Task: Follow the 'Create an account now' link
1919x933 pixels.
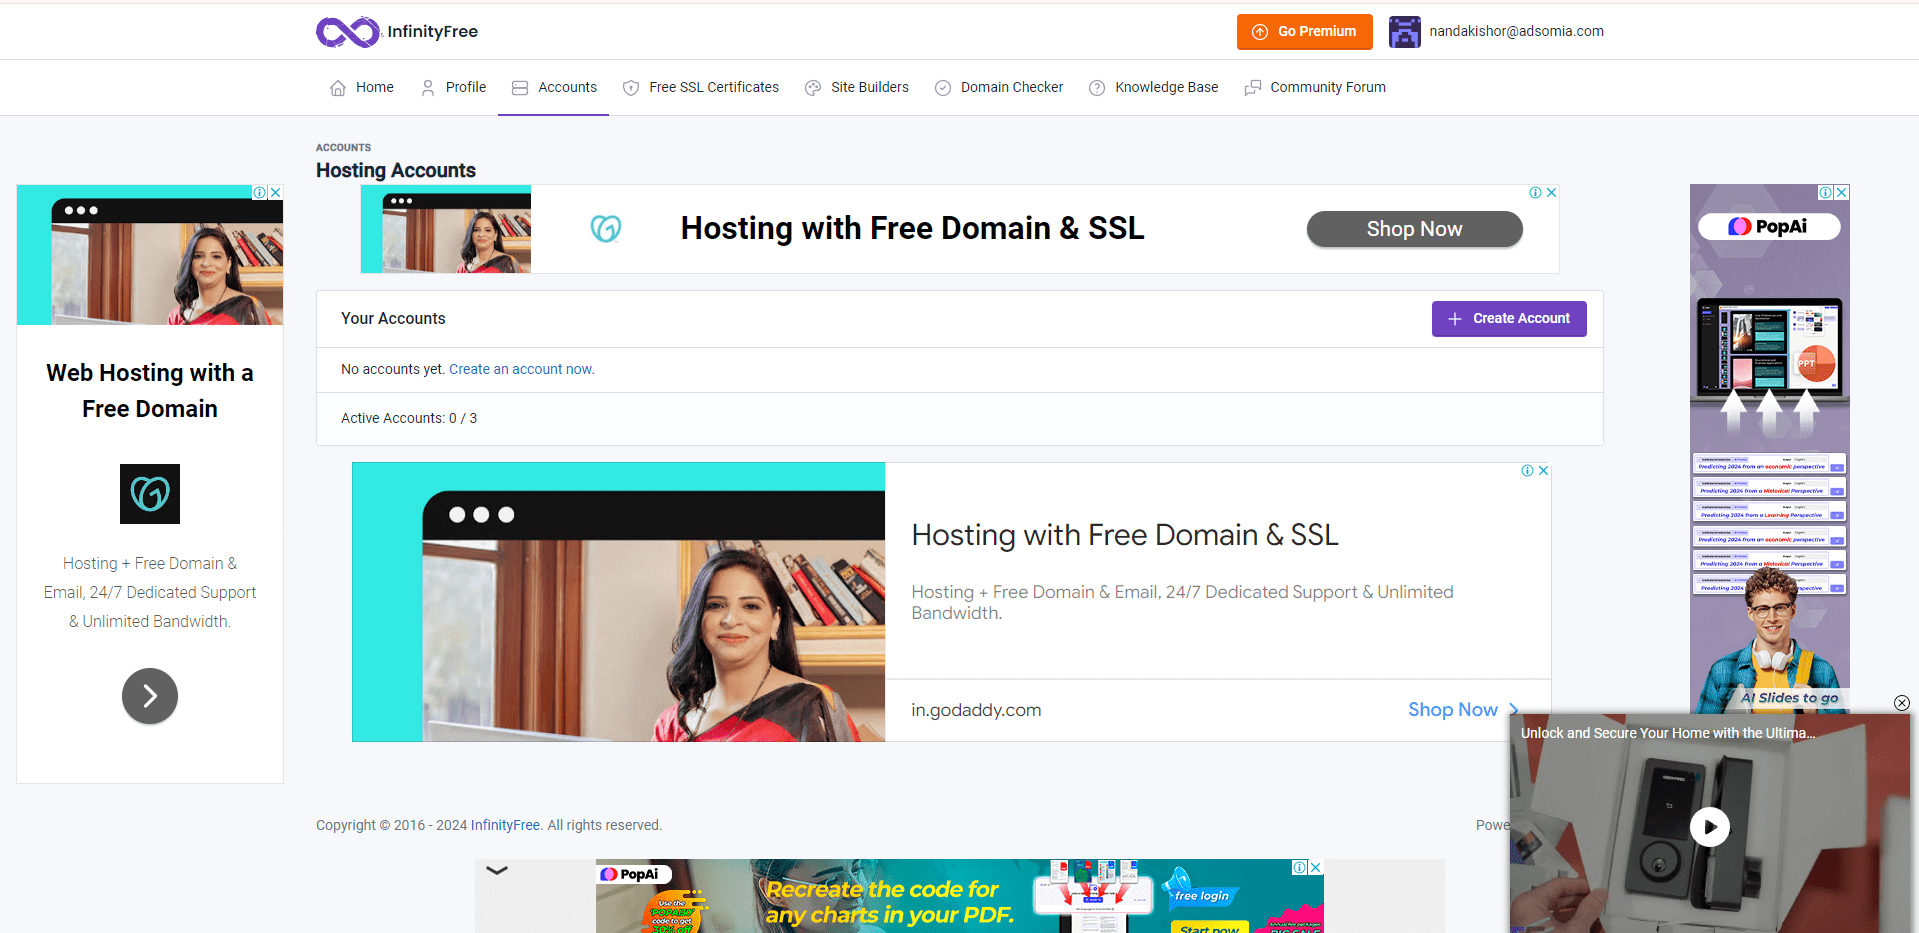Action: pos(521,369)
